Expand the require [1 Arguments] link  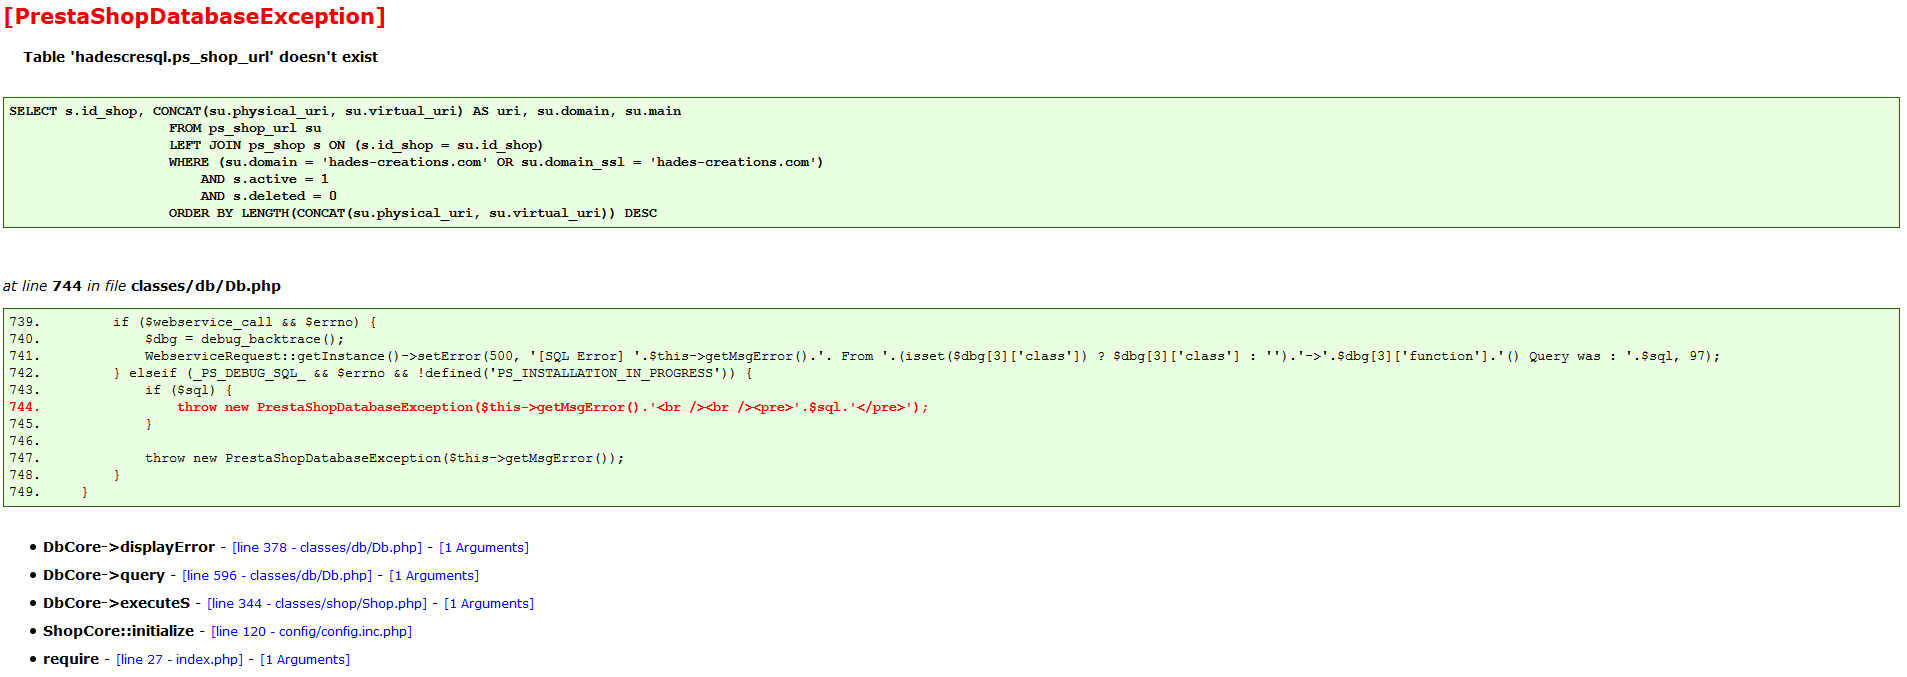[x=305, y=659]
